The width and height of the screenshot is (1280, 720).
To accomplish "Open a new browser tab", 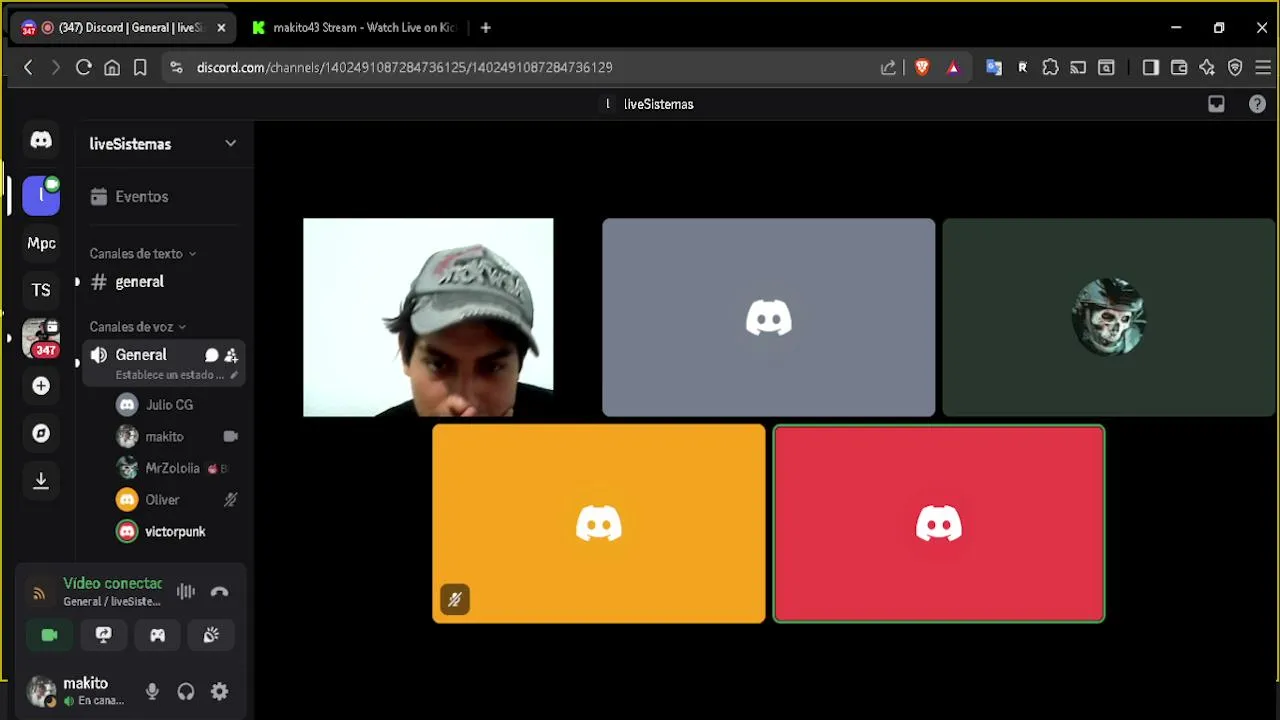I will (486, 28).
